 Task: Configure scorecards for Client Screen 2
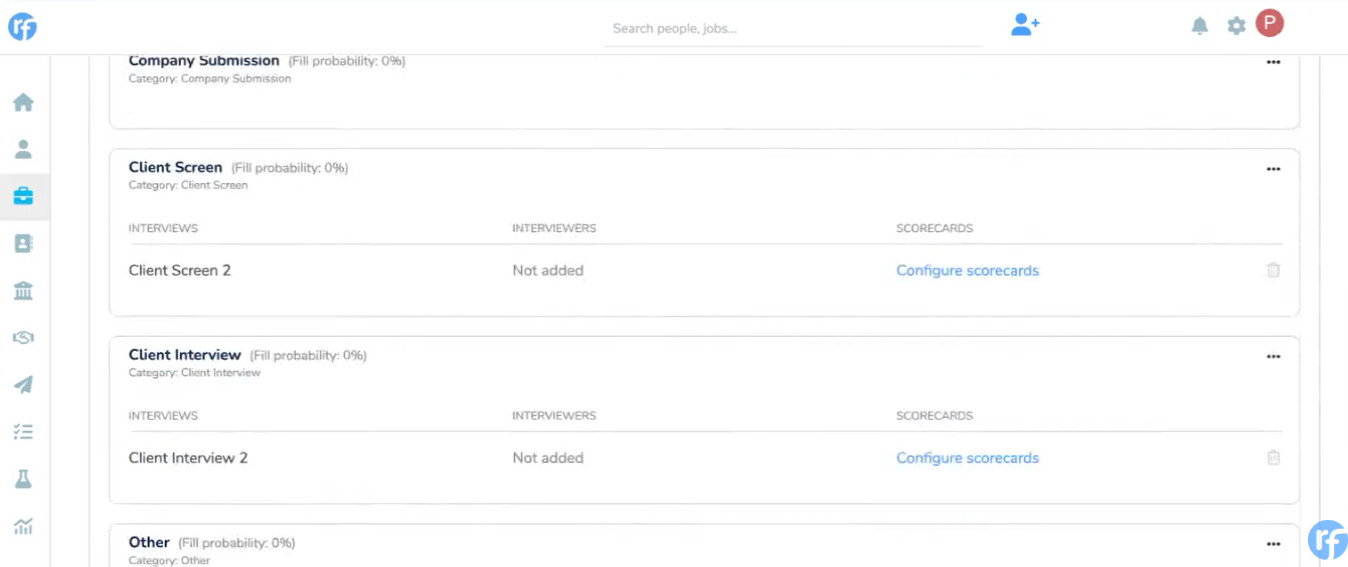(x=967, y=270)
